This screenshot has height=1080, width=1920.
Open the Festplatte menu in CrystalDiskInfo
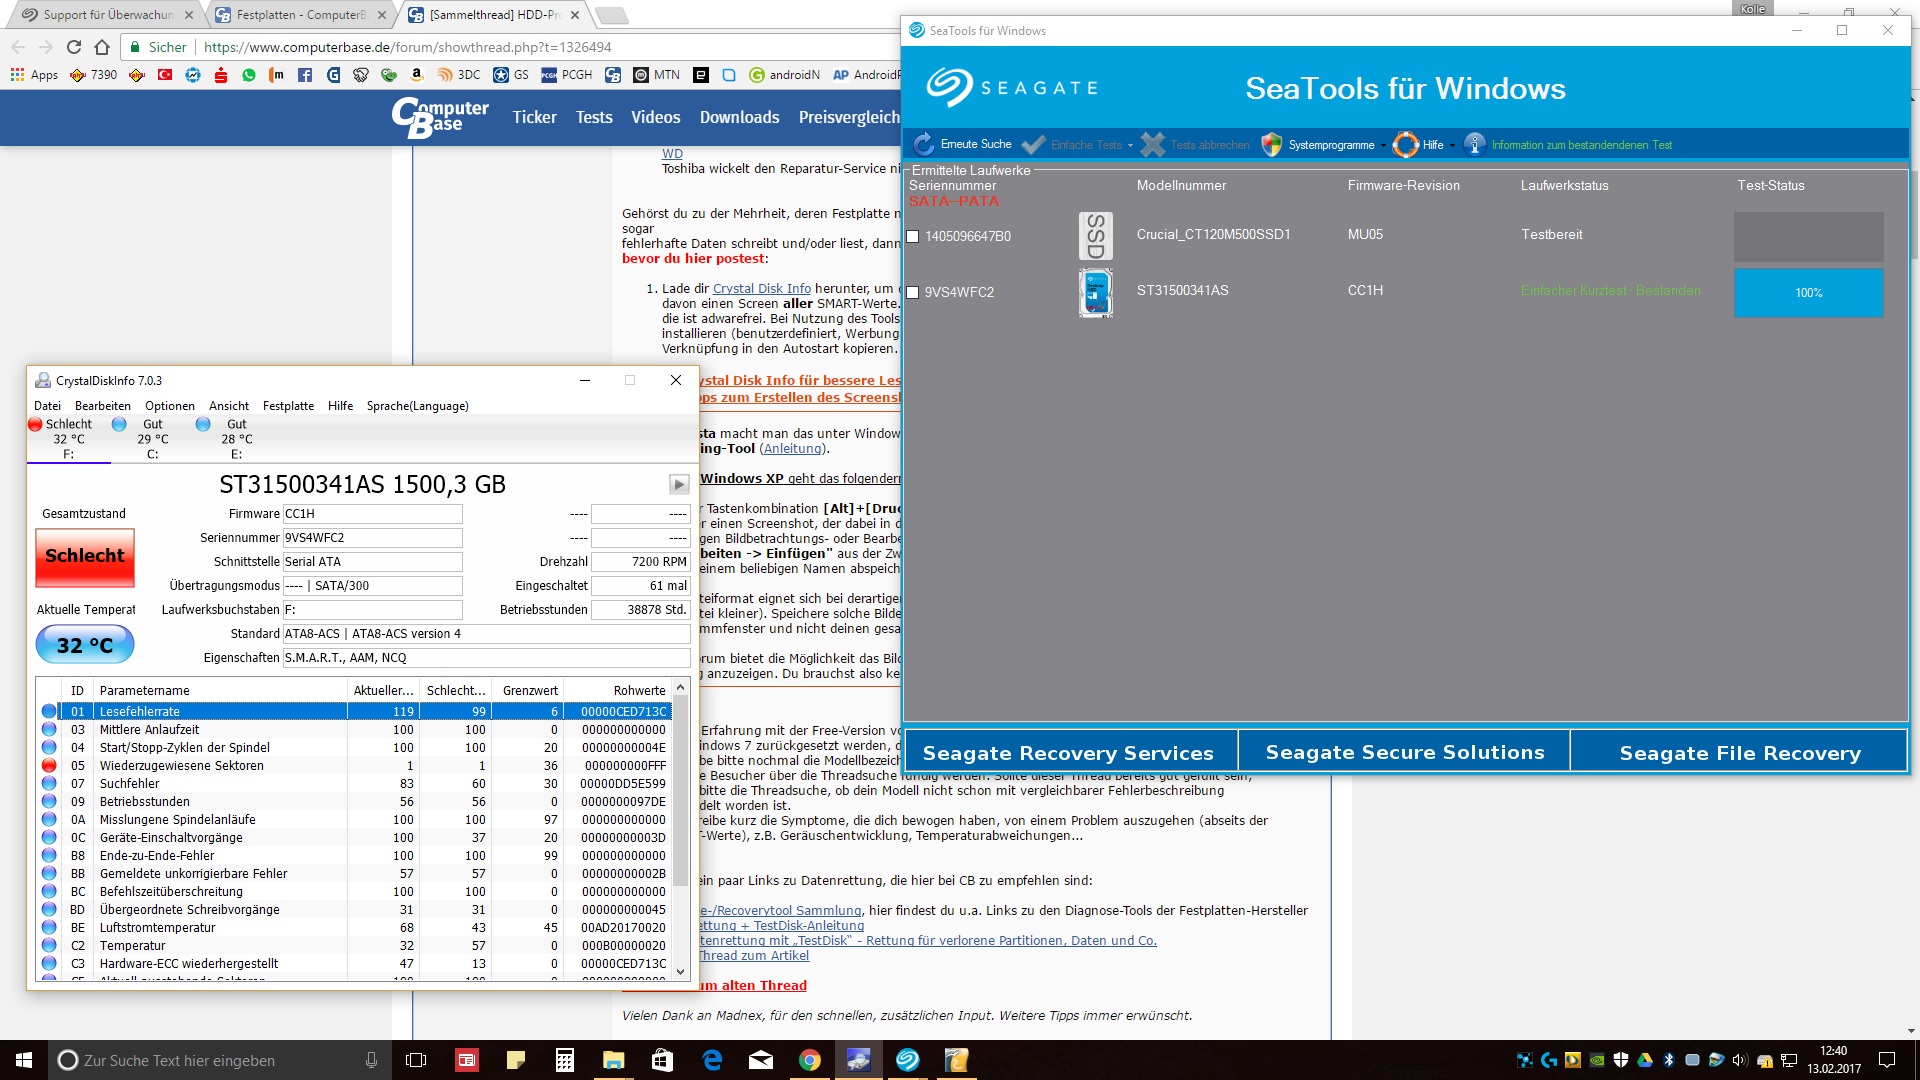pyautogui.click(x=288, y=406)
